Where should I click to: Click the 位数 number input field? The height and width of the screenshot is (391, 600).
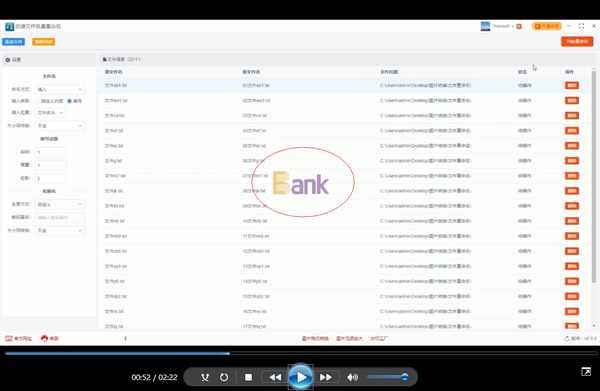coord(51,178)
